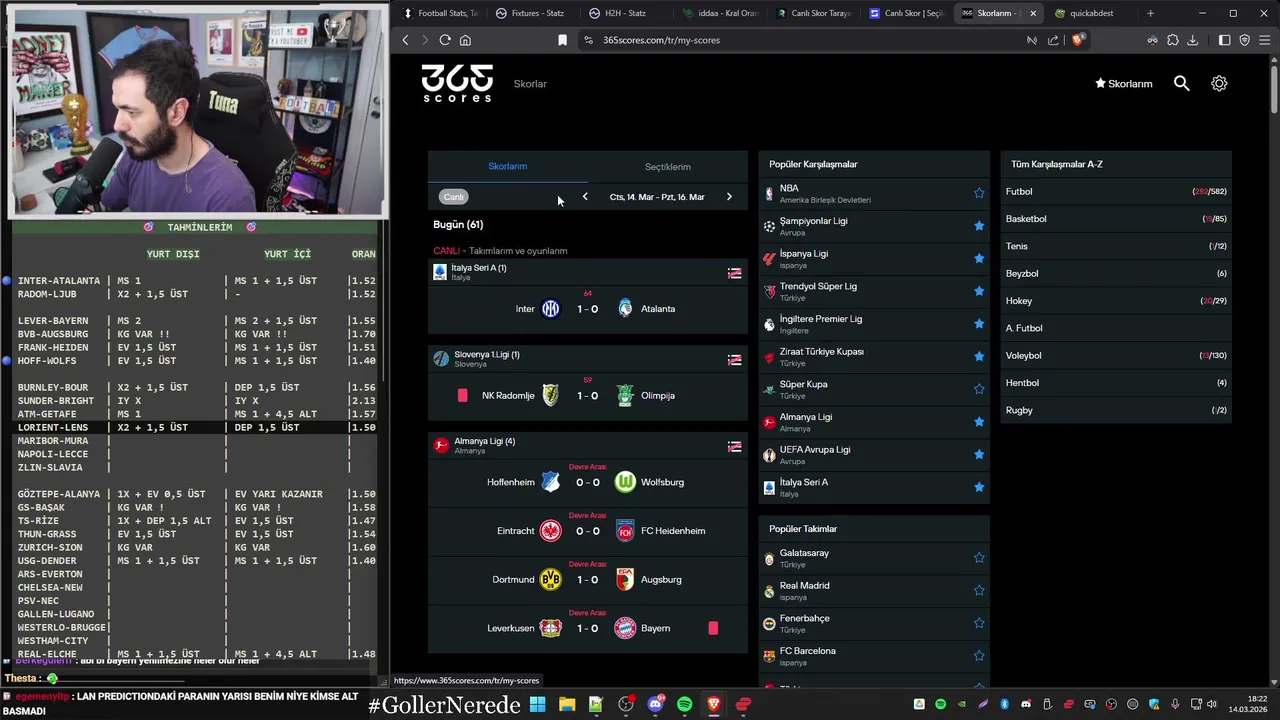The width and height of the screenshot is (1280, 720).
Task: Toggle favorite star for Şampiyonlar Ligi
Action: [x=979, y=226]
